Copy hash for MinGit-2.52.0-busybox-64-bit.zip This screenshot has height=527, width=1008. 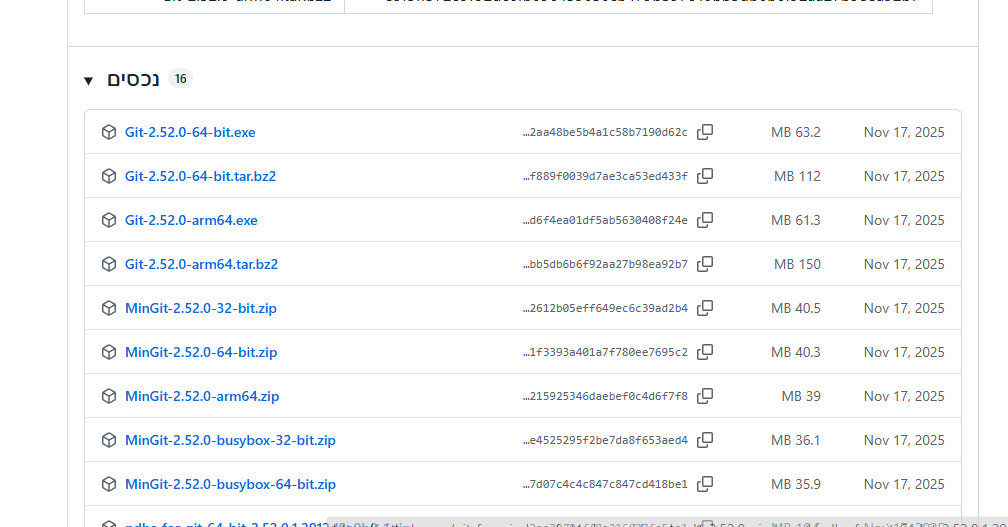click(705, 484)
